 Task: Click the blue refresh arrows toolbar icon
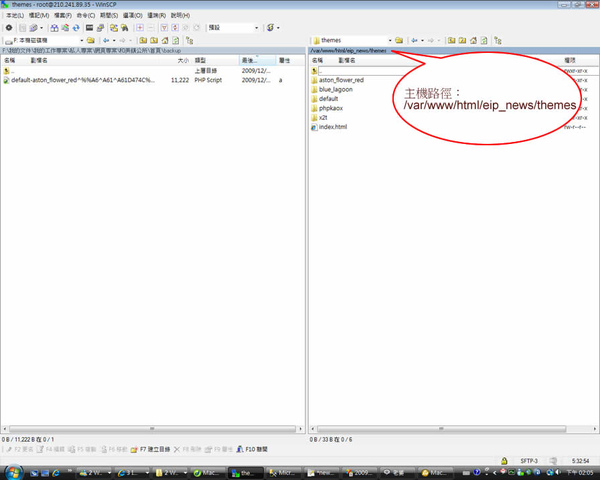pos(76,28)
